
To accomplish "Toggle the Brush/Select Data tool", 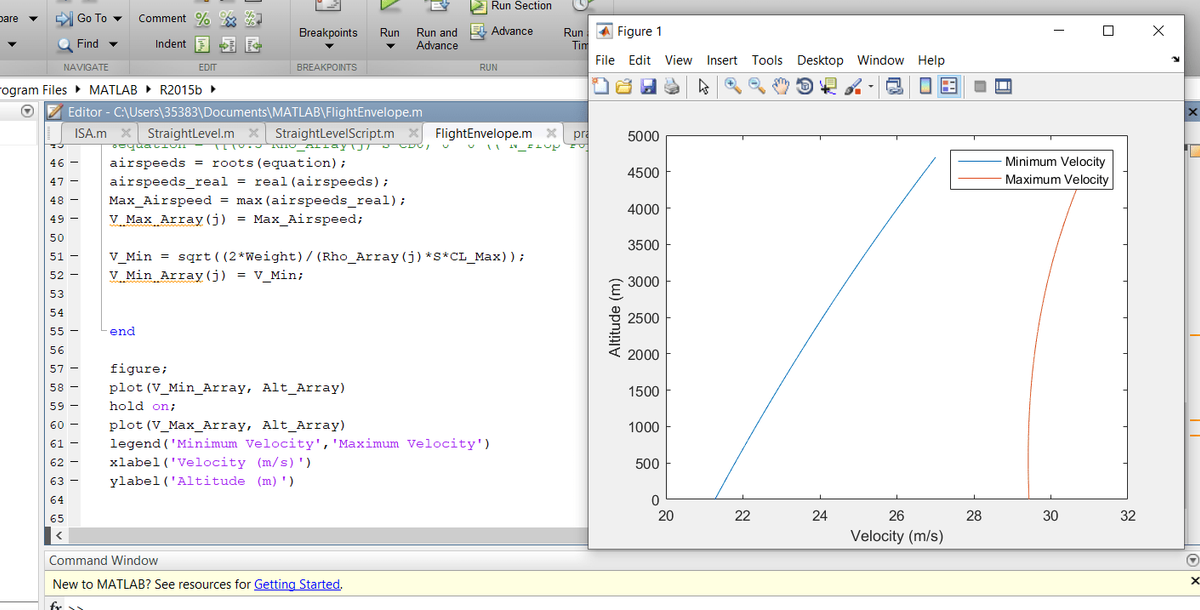I will click(x=851, y=87).
